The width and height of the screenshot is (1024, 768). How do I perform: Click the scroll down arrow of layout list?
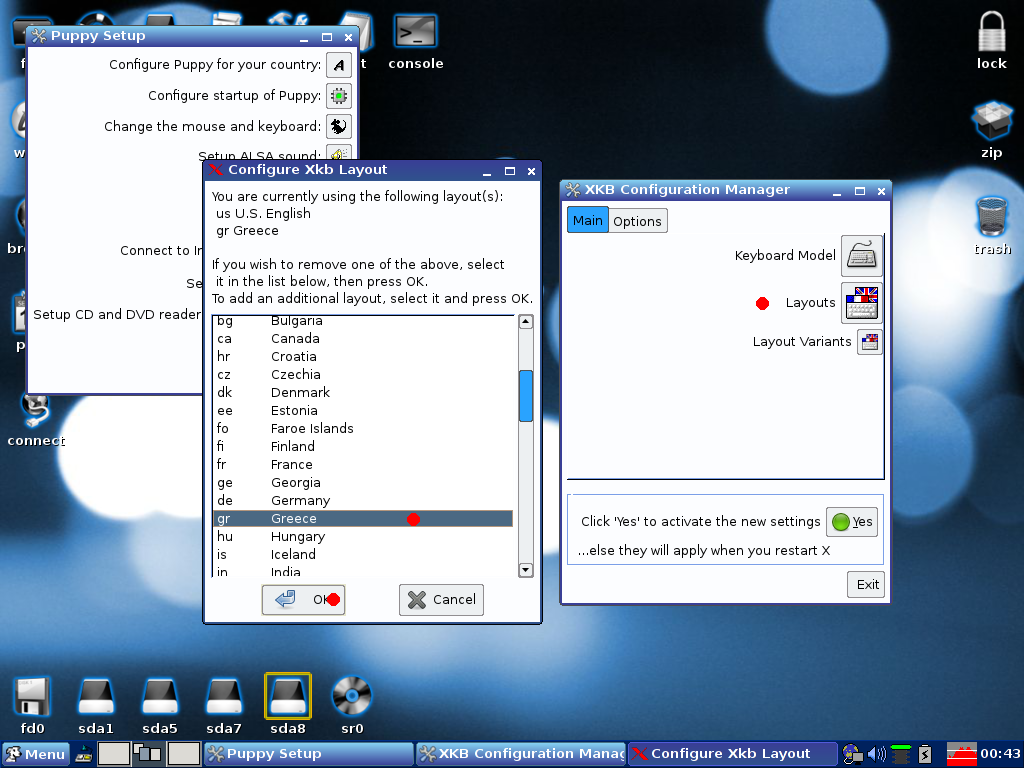[x=526, y=569]
